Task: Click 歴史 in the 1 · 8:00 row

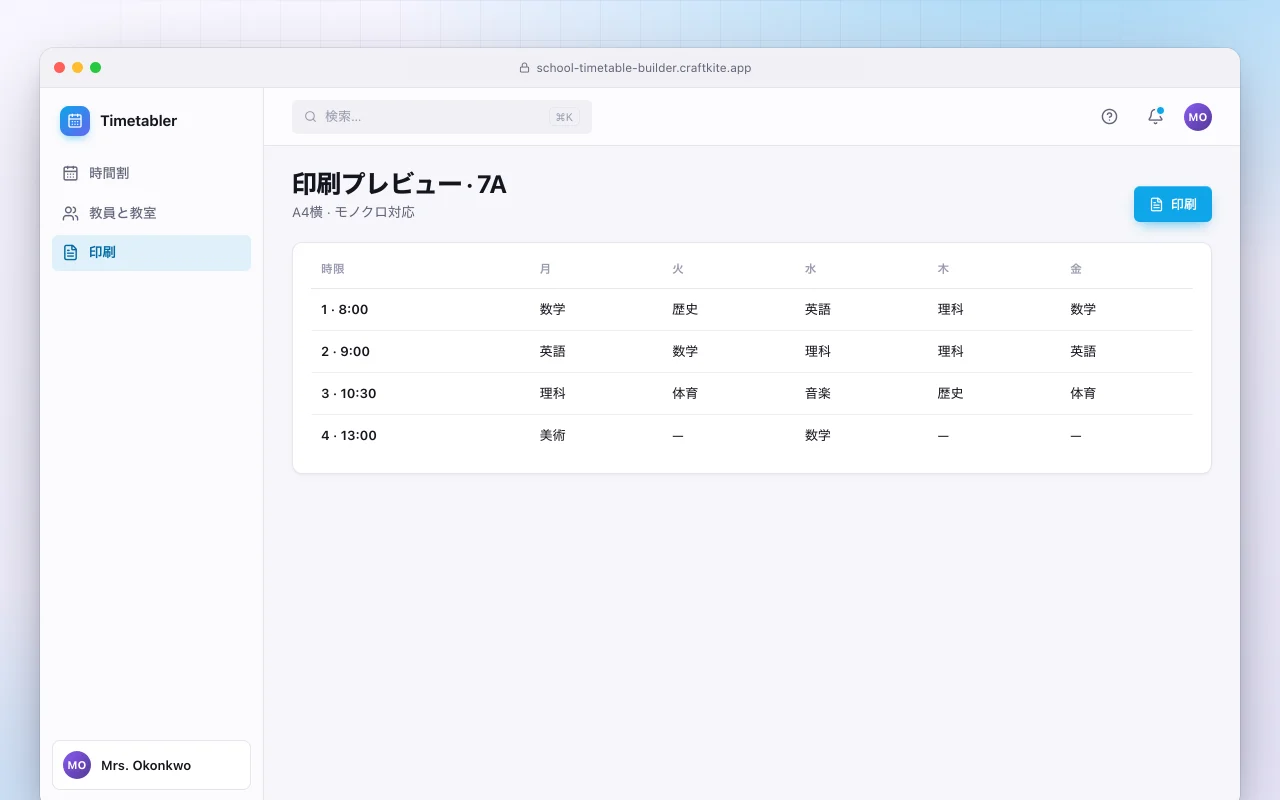Action: coord(685,310)
